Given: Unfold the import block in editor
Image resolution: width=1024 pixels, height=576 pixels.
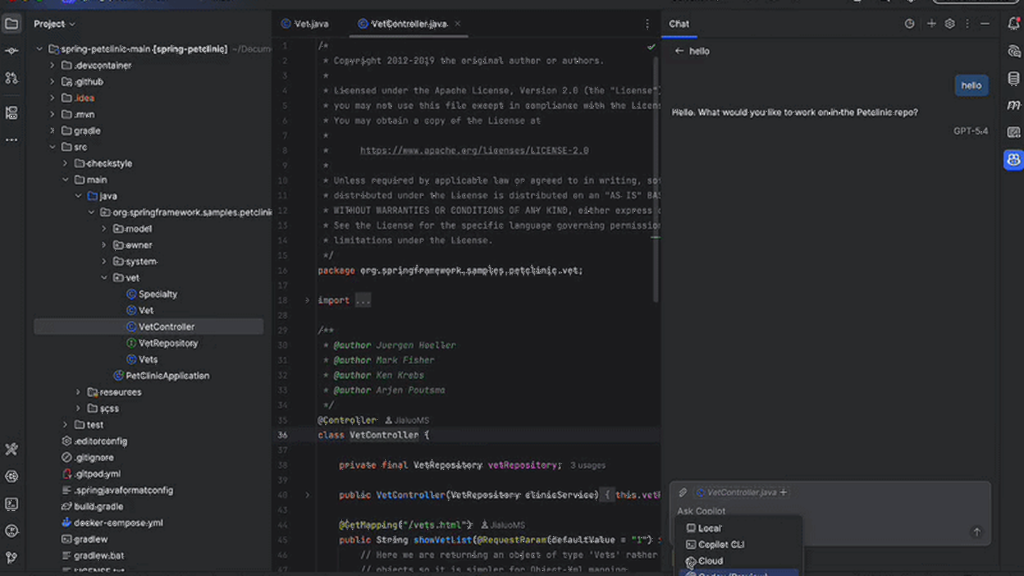Looking at the screenshot, I should [x=307, y=300].
